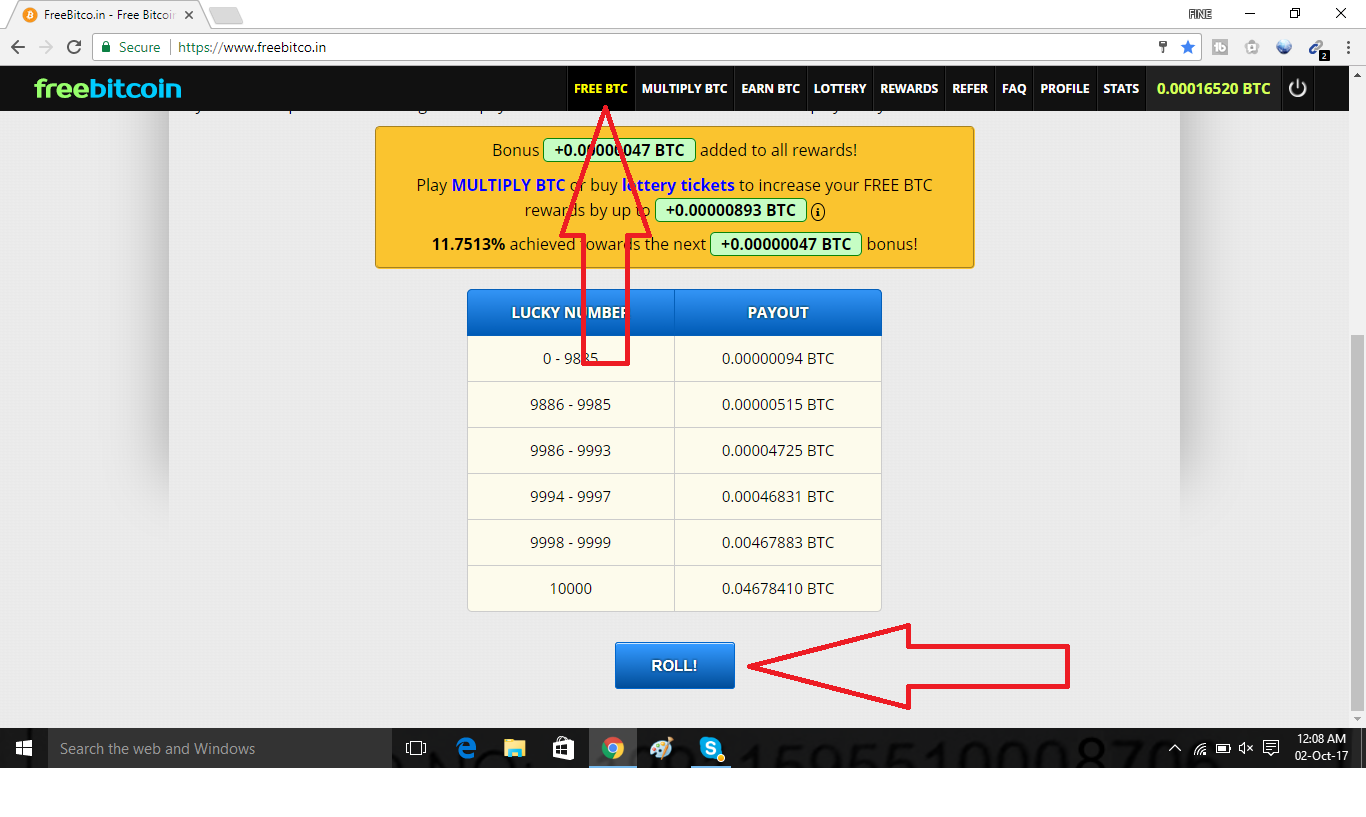Expand hidden system tray icons
Screen dimensions: 1366x817
(x=1174, y=748)
